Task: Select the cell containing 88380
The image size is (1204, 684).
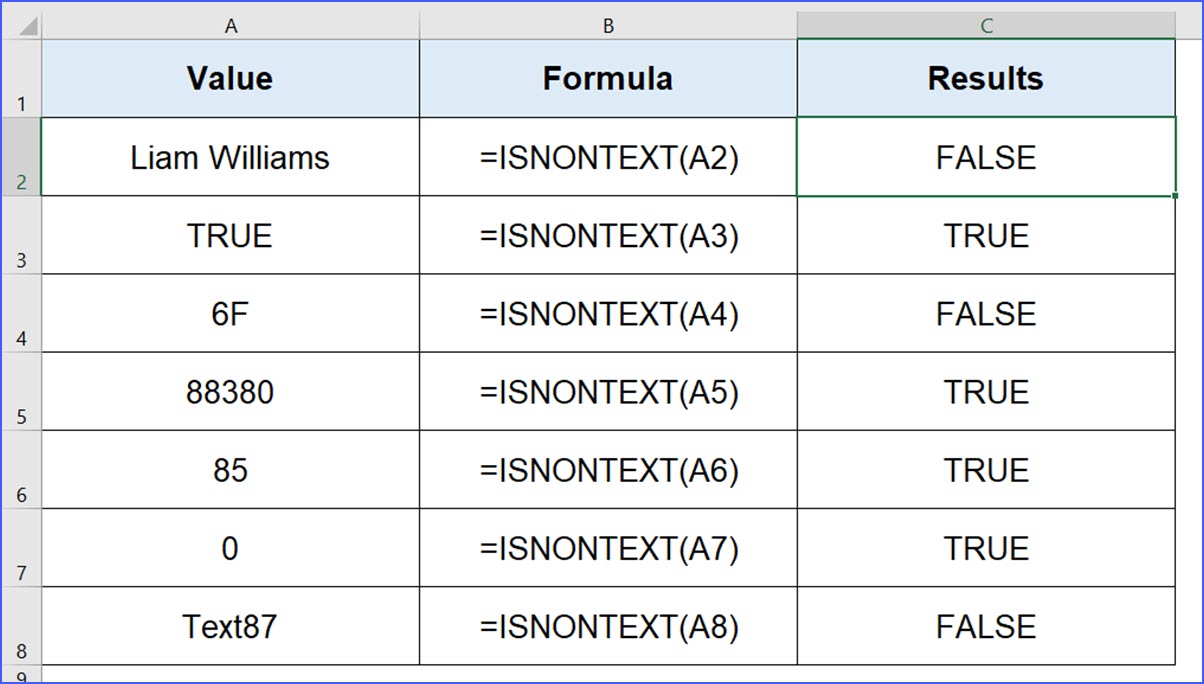Action: (x=230, y=391)
